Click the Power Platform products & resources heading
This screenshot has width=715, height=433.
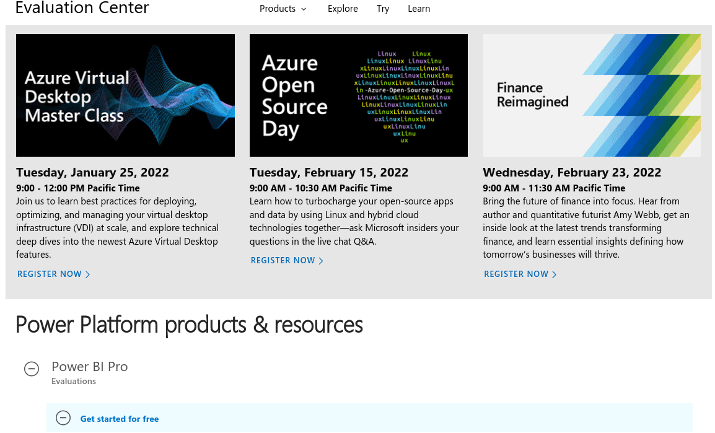pos(189,325)
